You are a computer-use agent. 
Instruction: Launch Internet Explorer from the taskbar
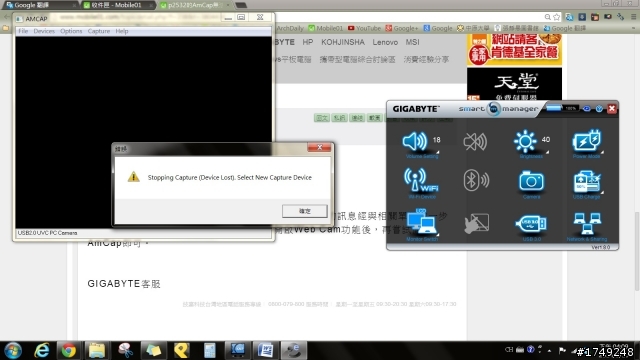42,351
